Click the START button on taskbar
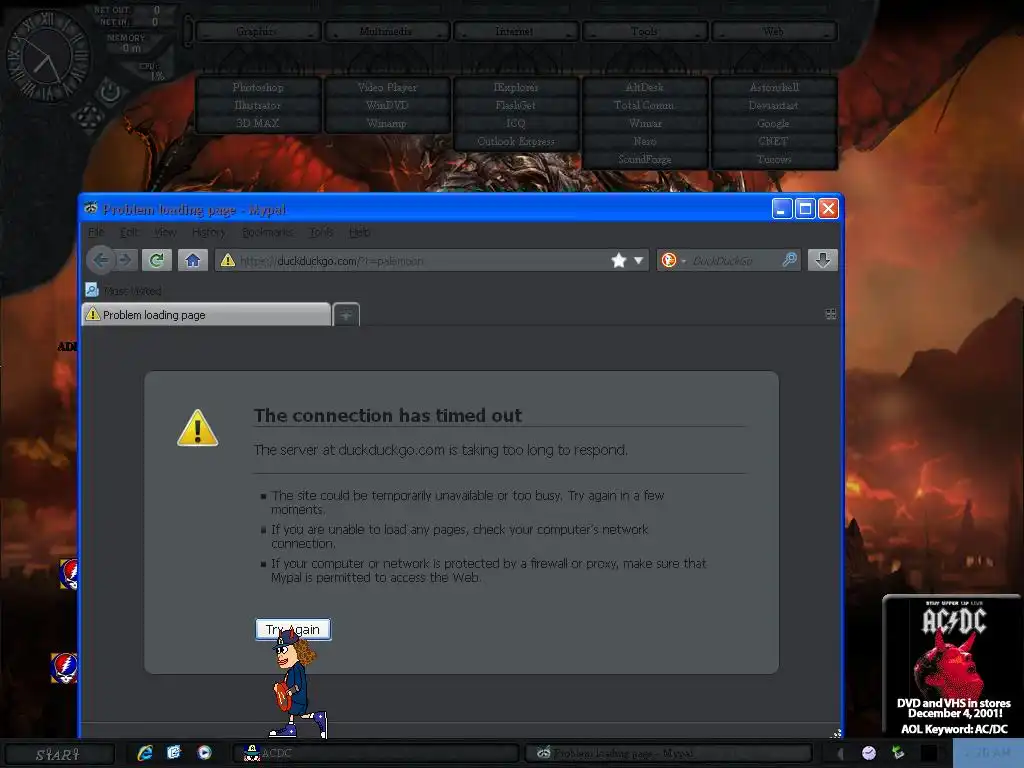Viewport: 1024px width, 768px height. (57, 754)
